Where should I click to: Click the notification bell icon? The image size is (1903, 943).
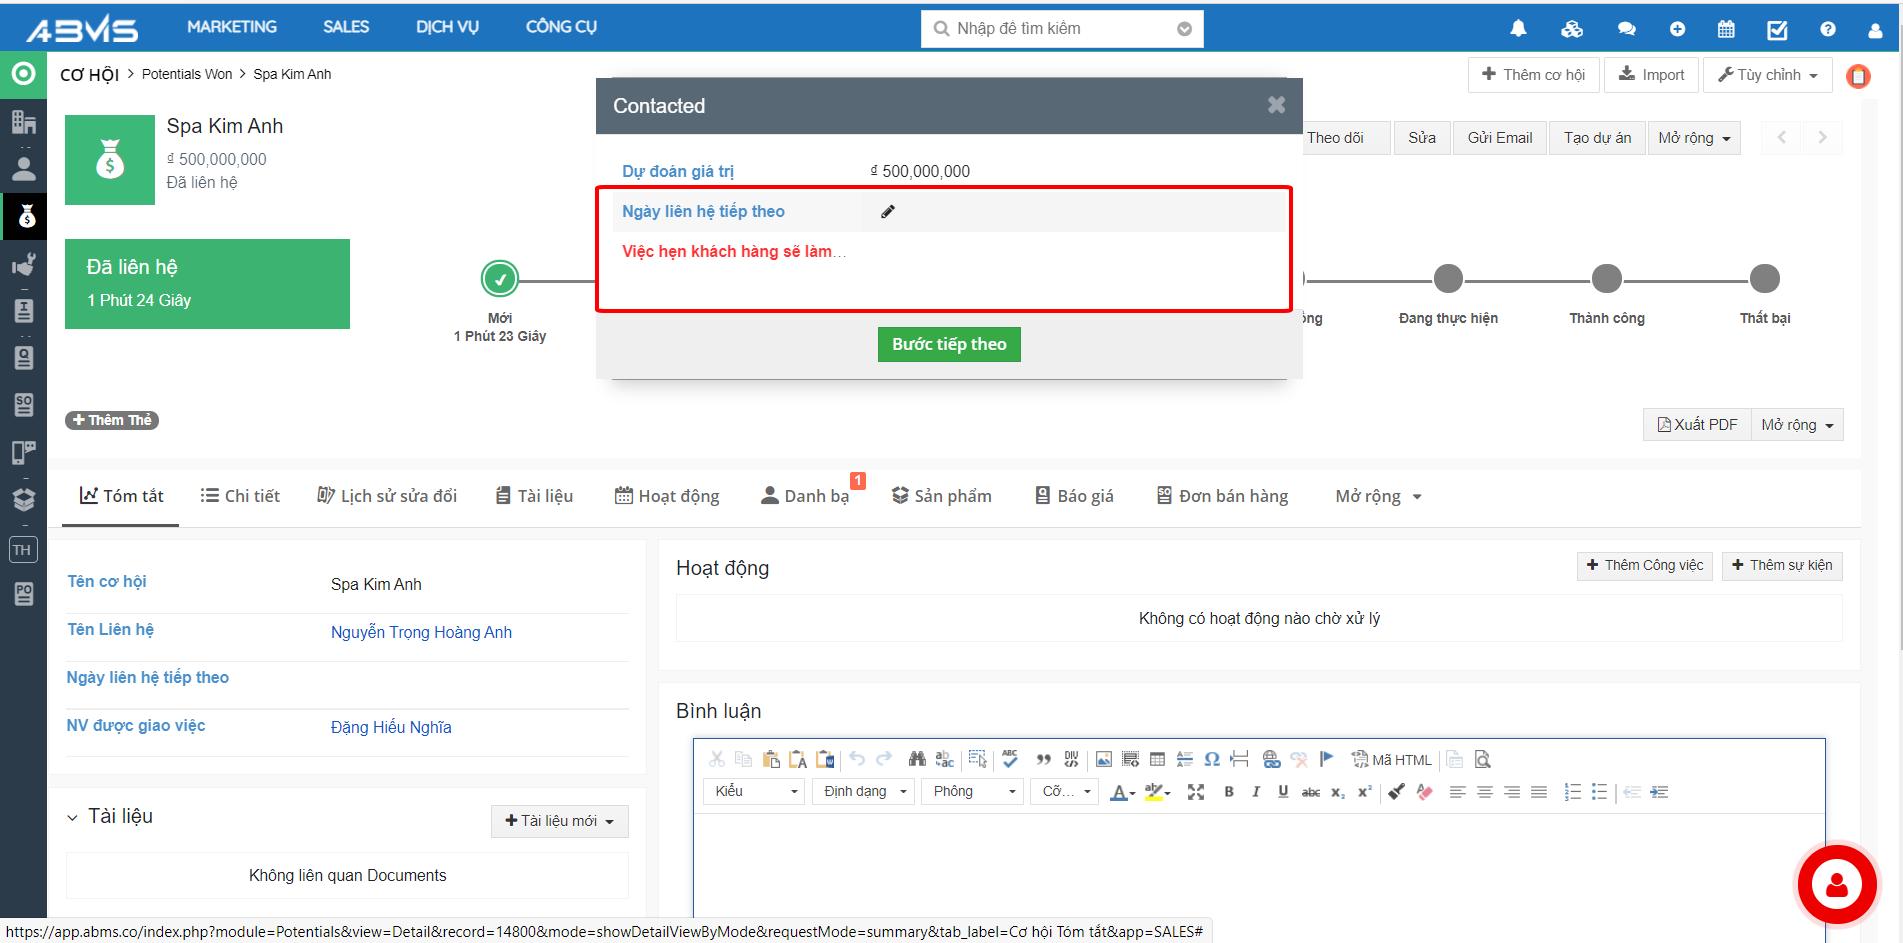(1518, 29)
